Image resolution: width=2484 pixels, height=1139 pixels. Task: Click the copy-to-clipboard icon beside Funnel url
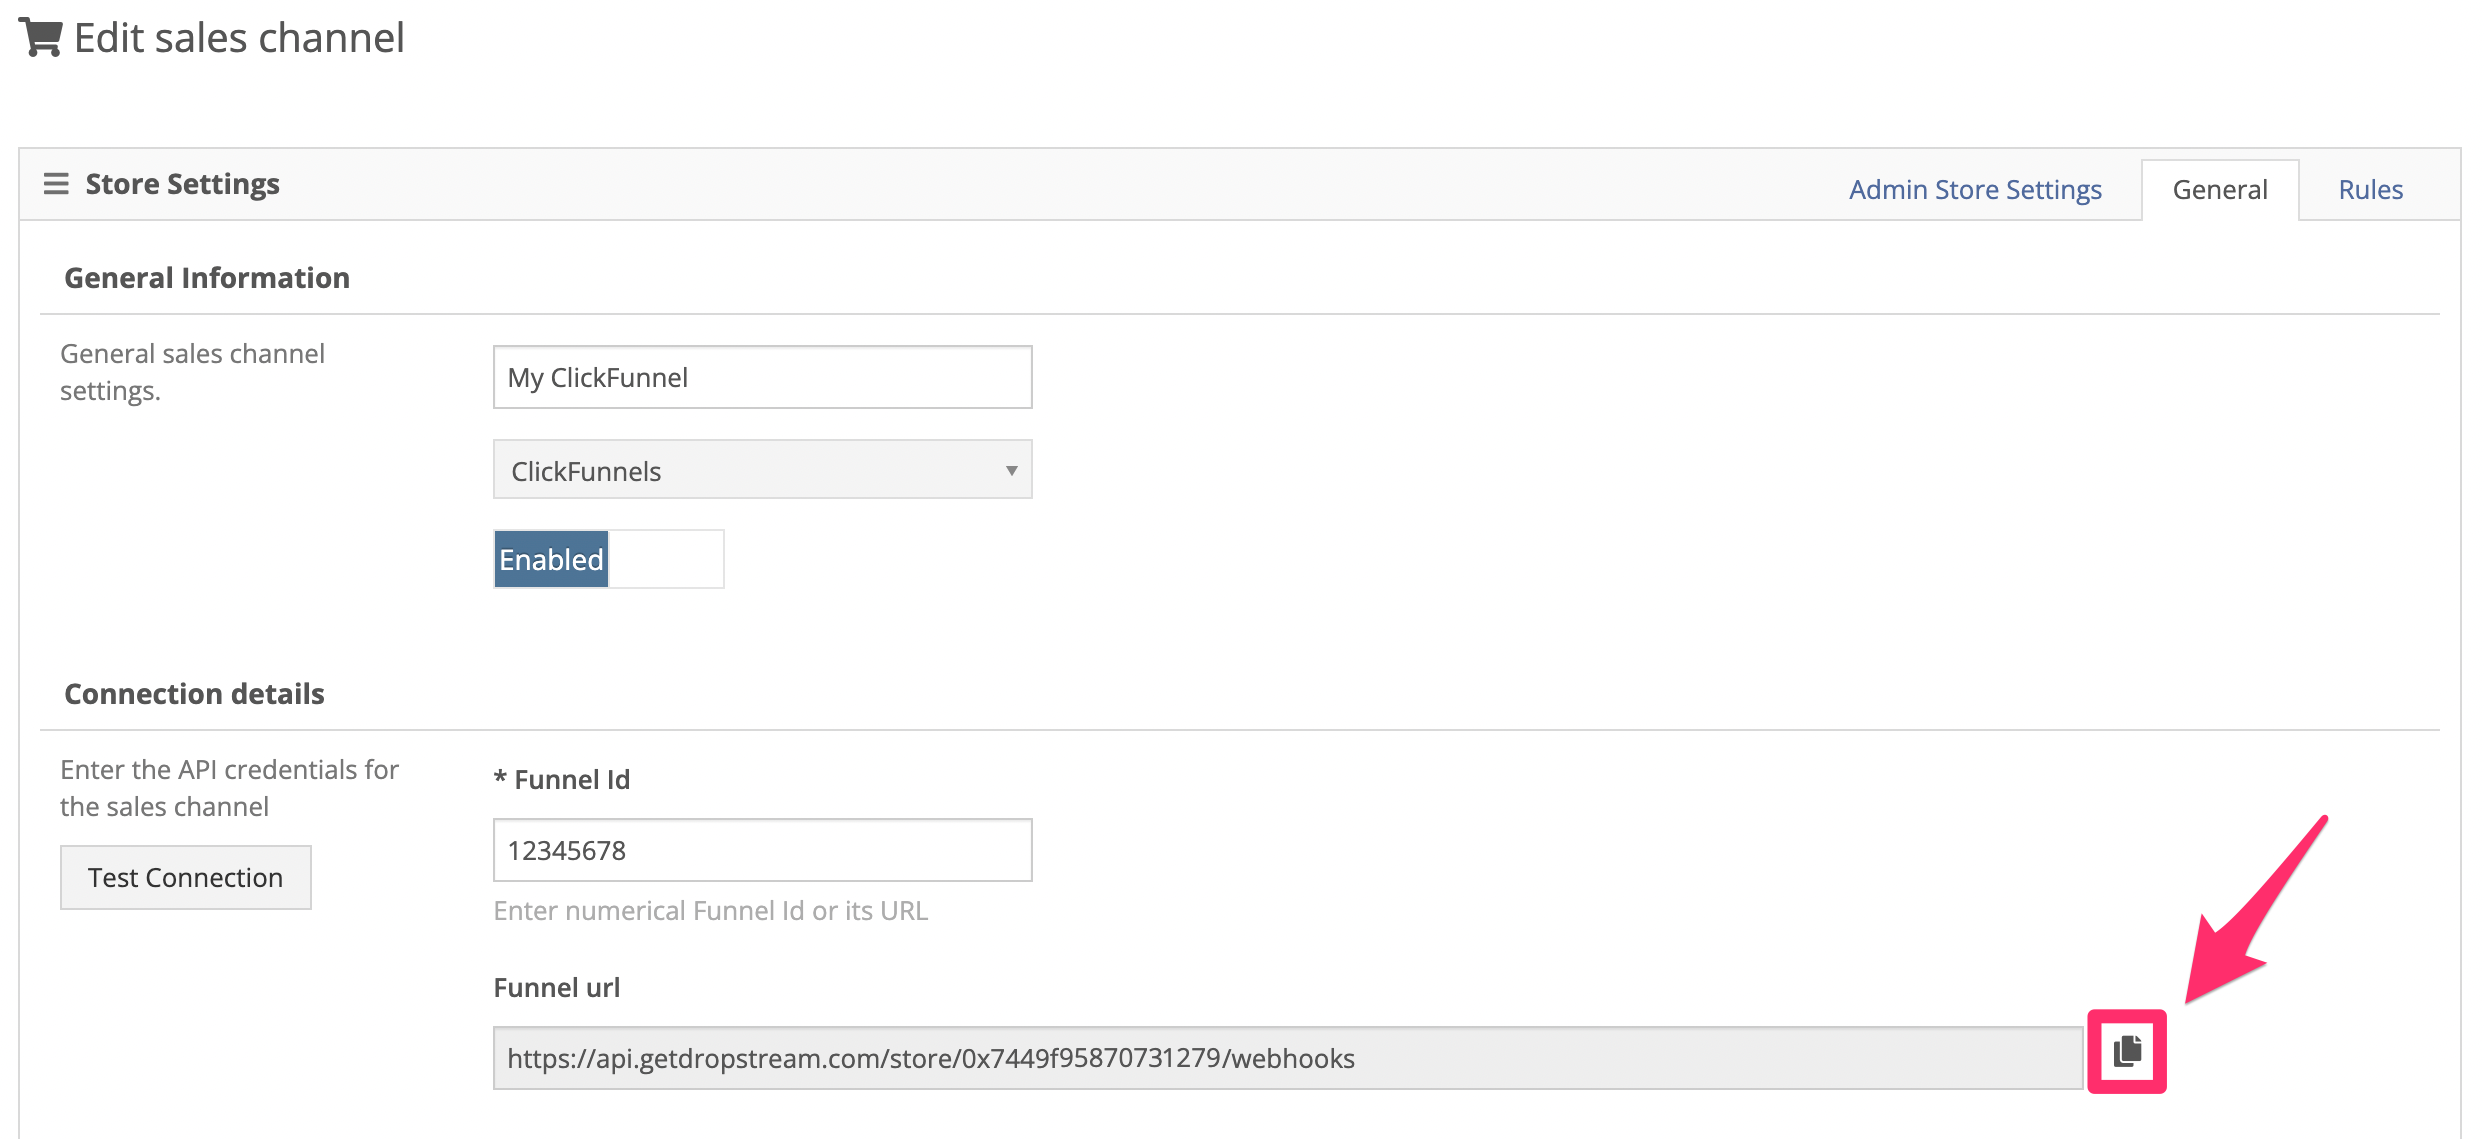tap(2127, 1051)
